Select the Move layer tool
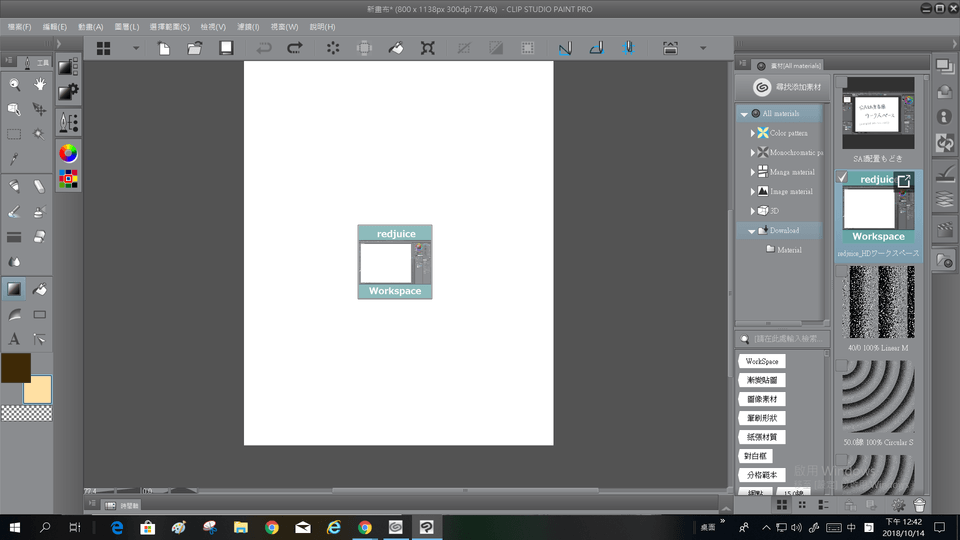The width and height of the screenshot is (960, 540). pos(40,109)
